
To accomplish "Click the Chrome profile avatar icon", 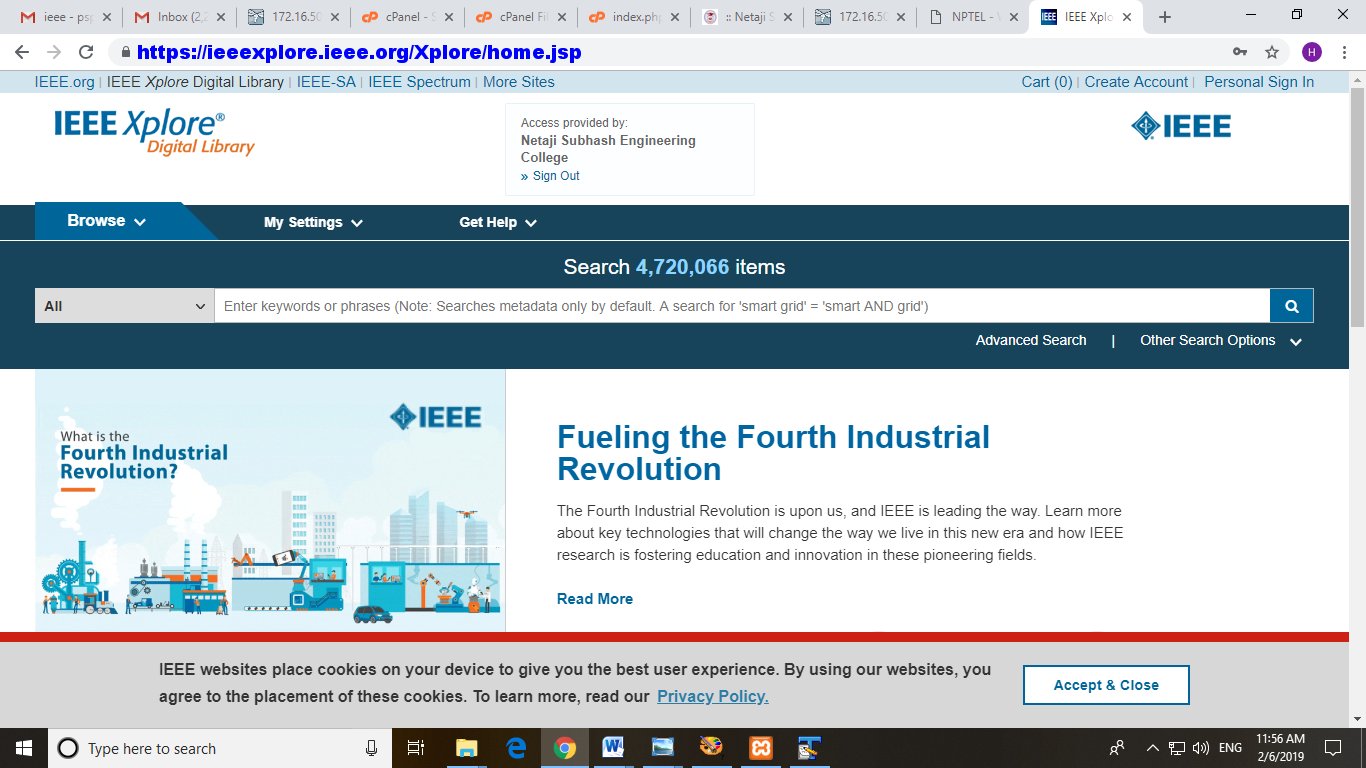I will pyautogui.click(x=1311, y=52).
